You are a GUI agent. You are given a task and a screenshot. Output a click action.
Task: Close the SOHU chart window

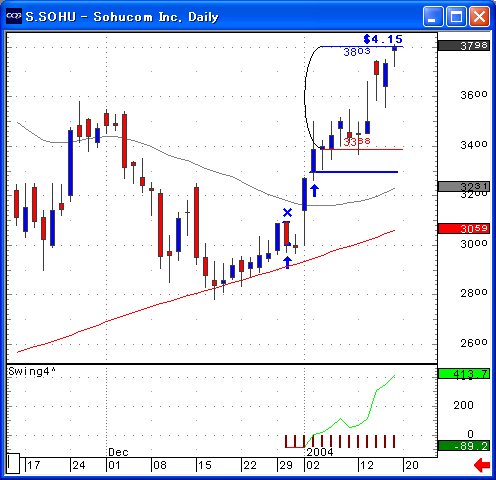[x=479, y=16]
